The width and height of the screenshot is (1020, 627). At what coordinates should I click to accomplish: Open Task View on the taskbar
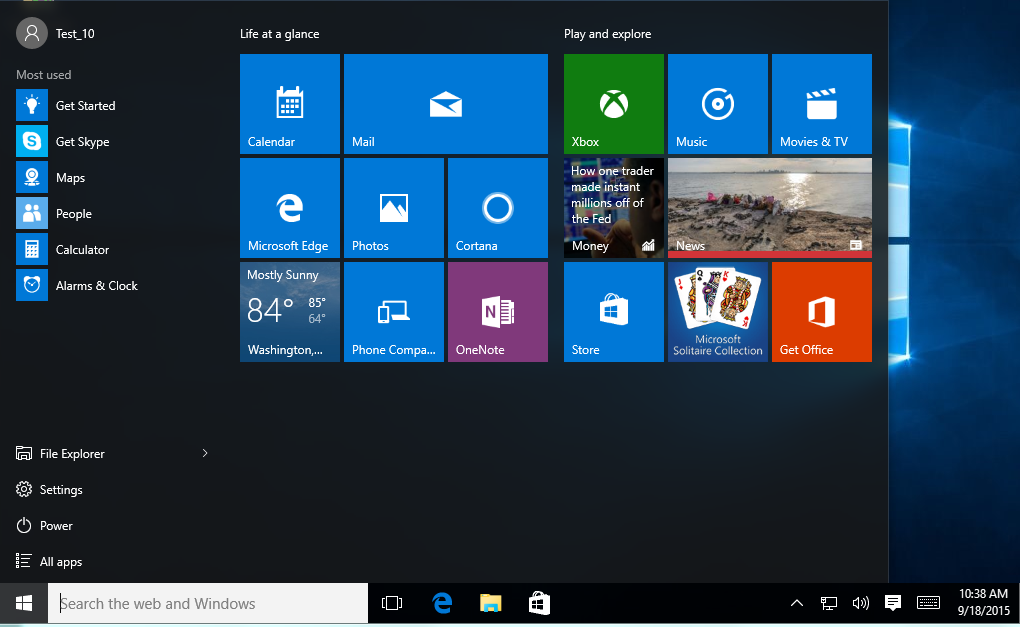tap(392, 604)
